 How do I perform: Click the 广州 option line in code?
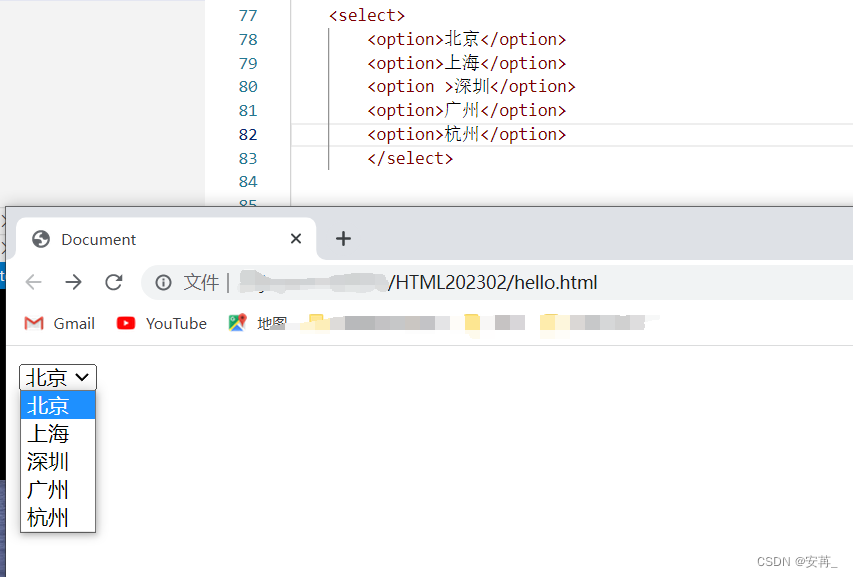tap(467, 110)
